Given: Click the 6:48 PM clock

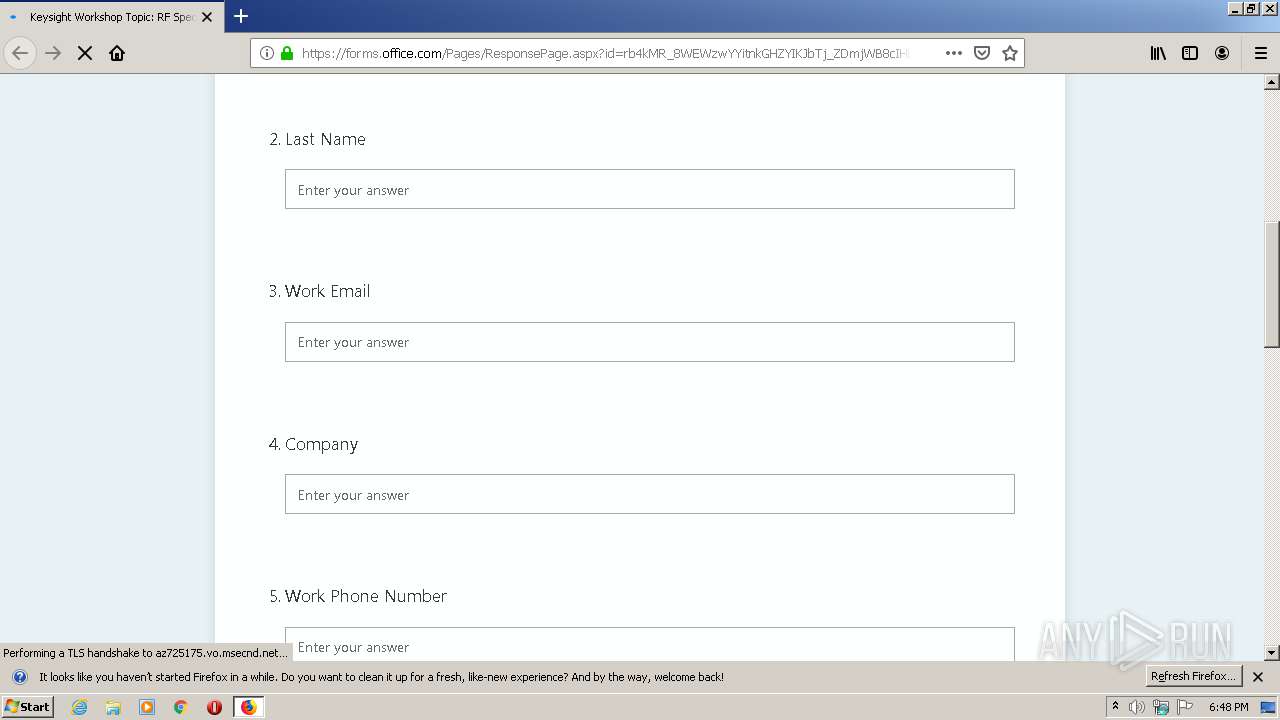Looking at the screenshot, I should [1228, 707].
